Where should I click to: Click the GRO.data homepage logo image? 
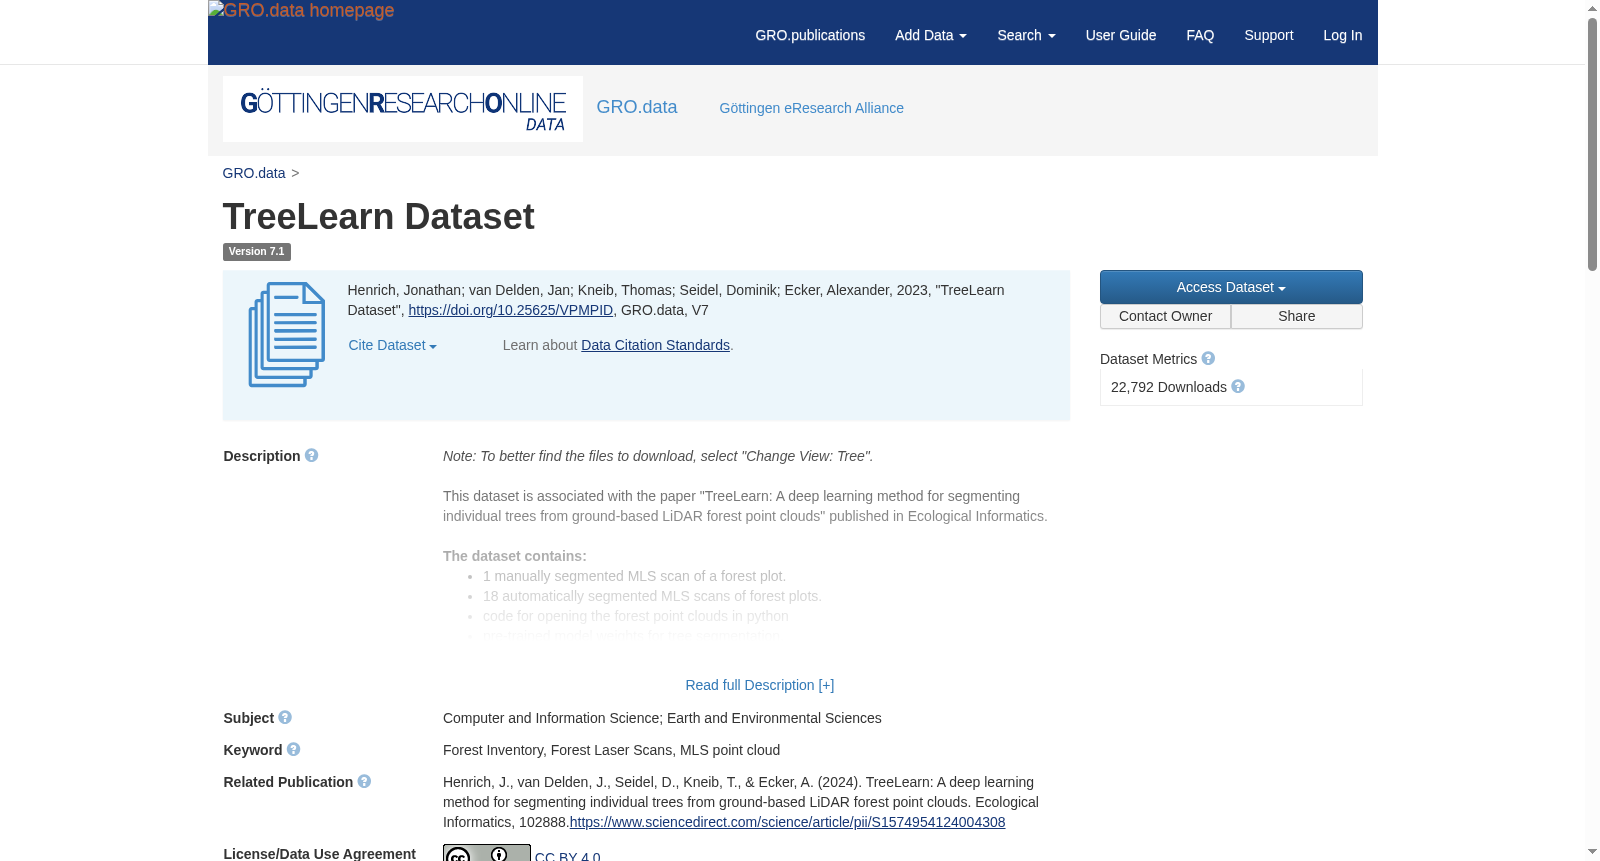301,11
